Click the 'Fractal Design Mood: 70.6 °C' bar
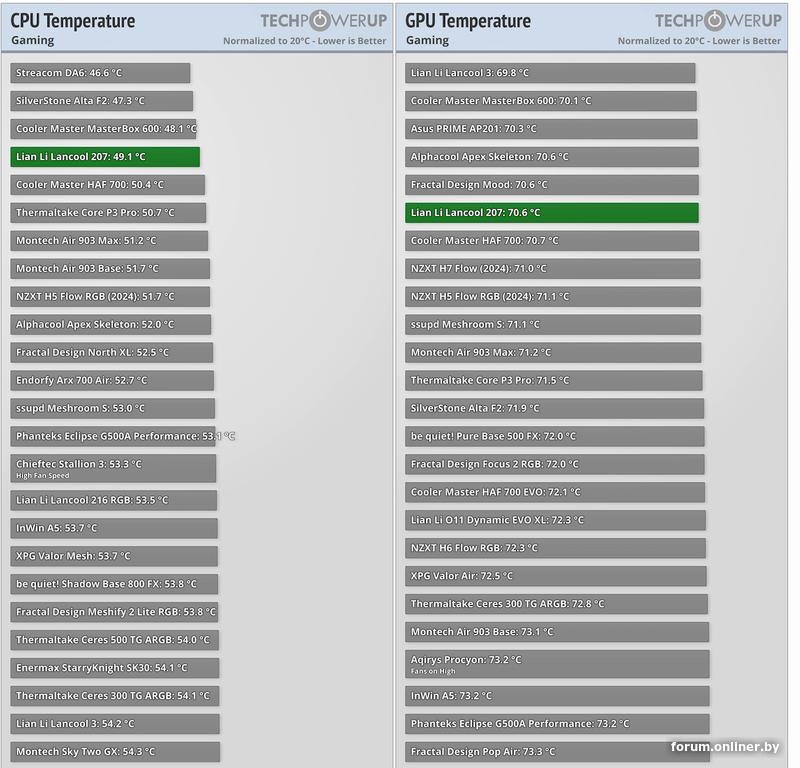Screen dimensions: 800x768 552,185
